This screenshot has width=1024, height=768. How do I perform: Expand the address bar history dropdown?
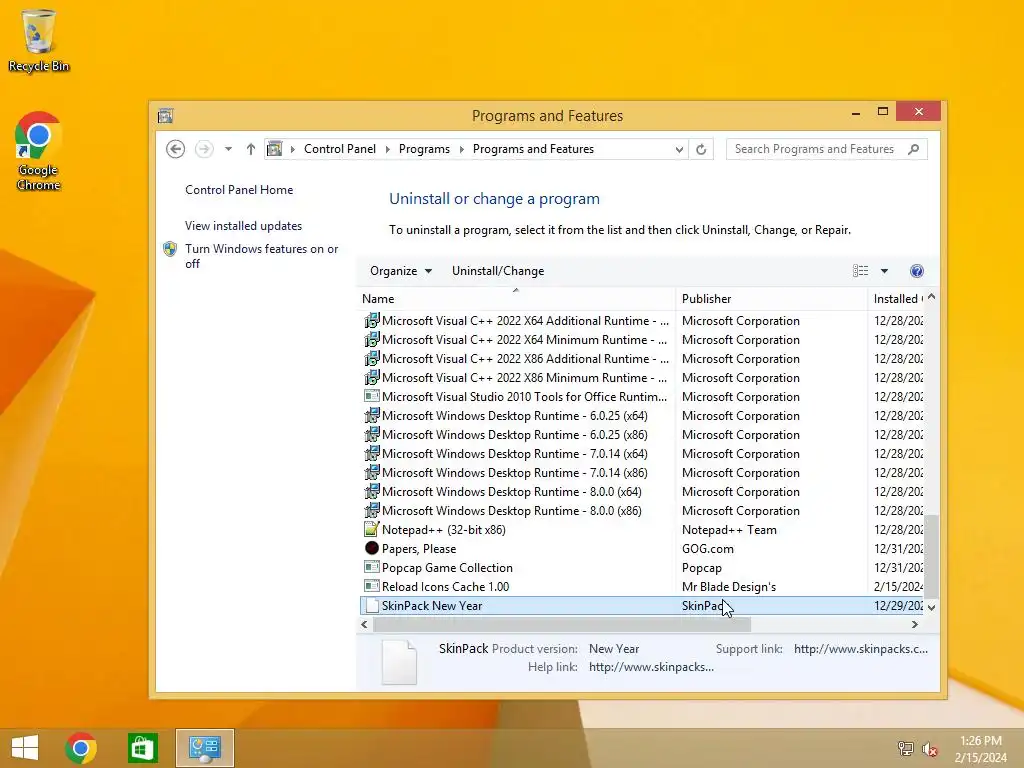tap(679, 149)
